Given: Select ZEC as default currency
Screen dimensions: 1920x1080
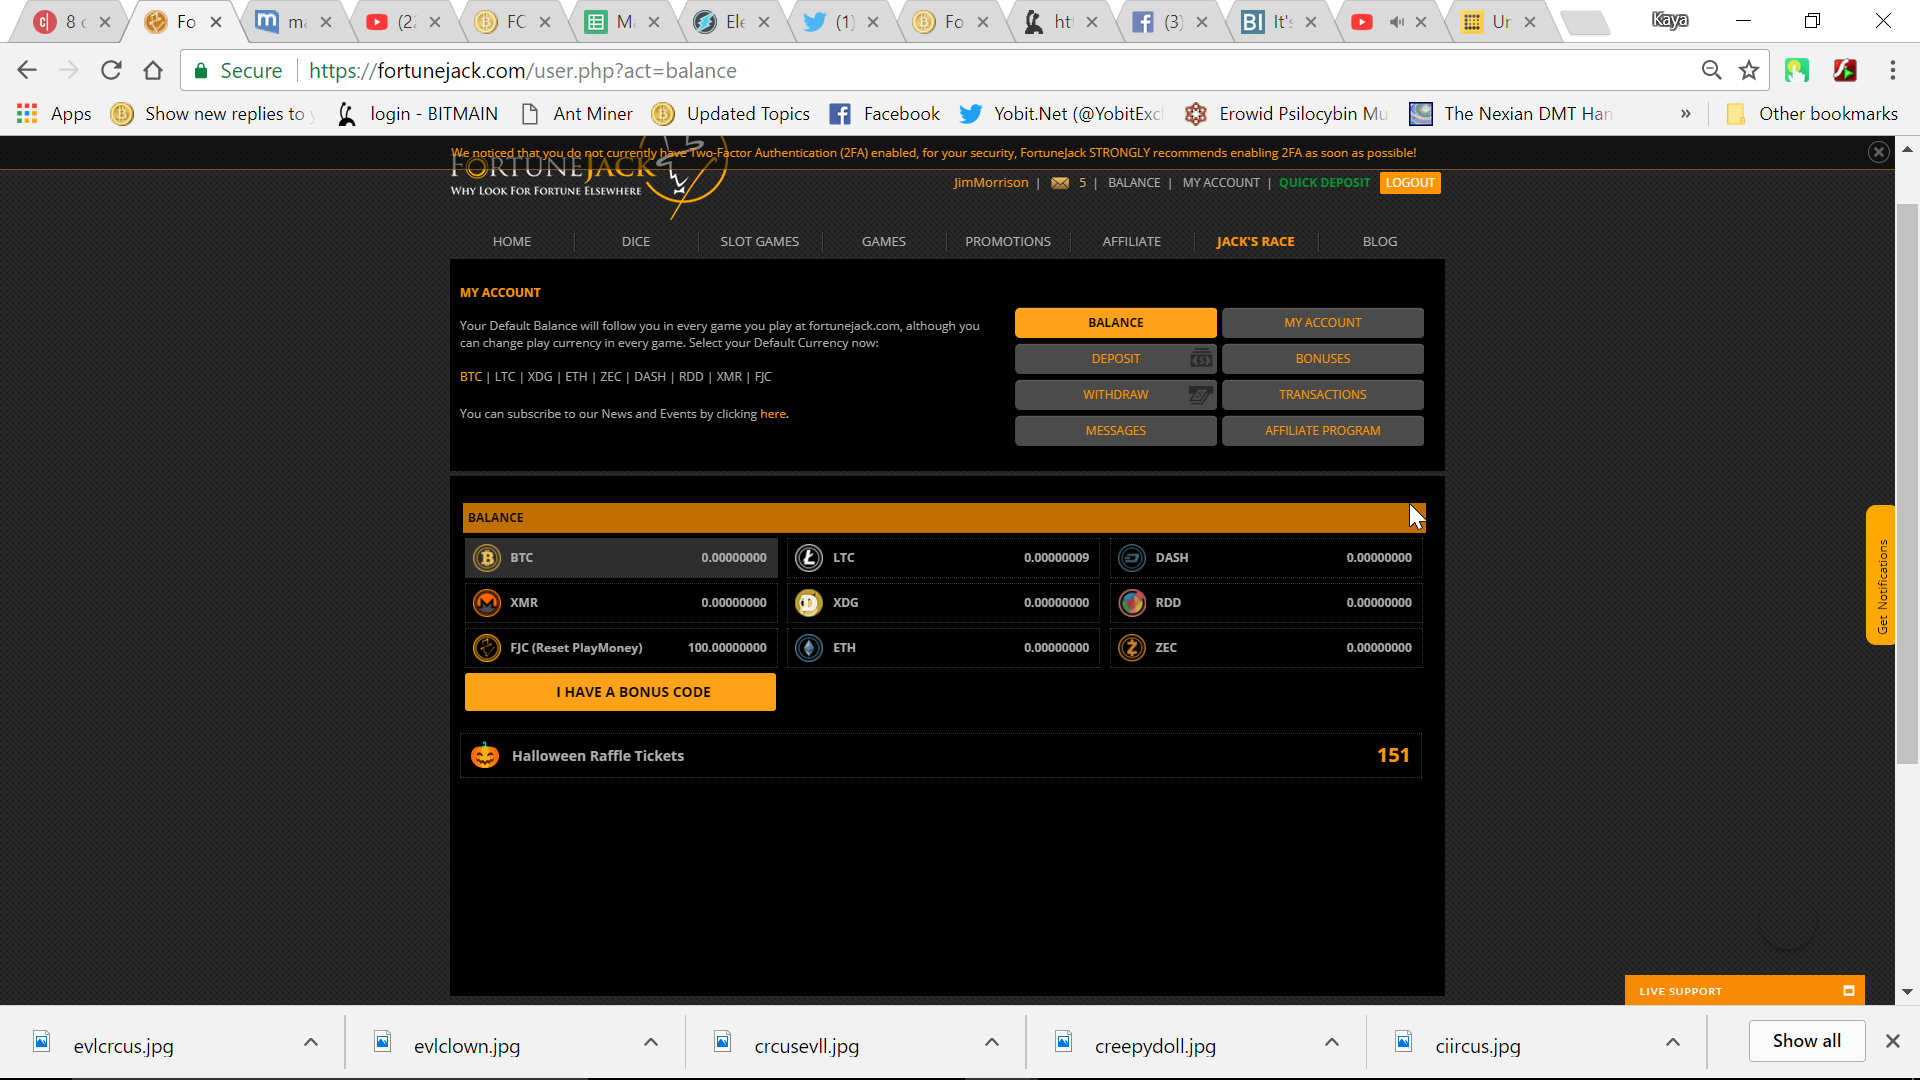Looking at the screenshot, I should (x=610, y=377).
